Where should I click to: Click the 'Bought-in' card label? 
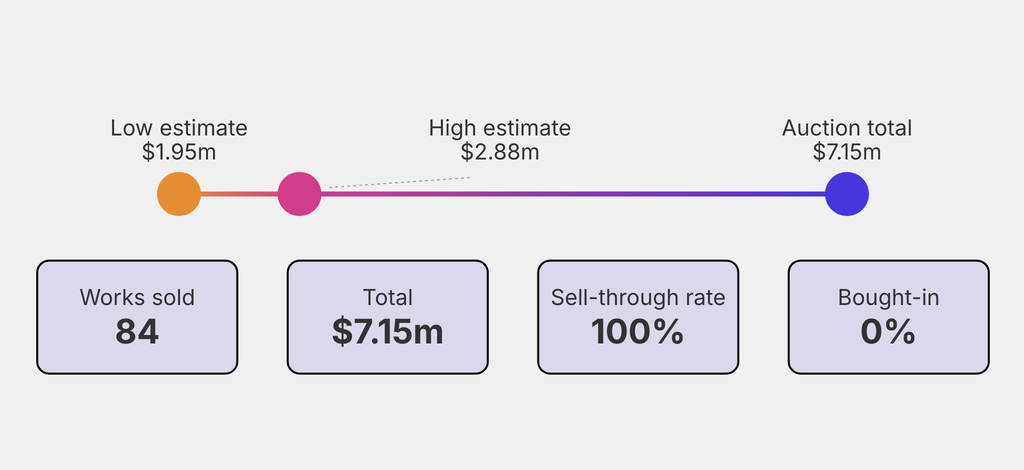pos(889,297)
